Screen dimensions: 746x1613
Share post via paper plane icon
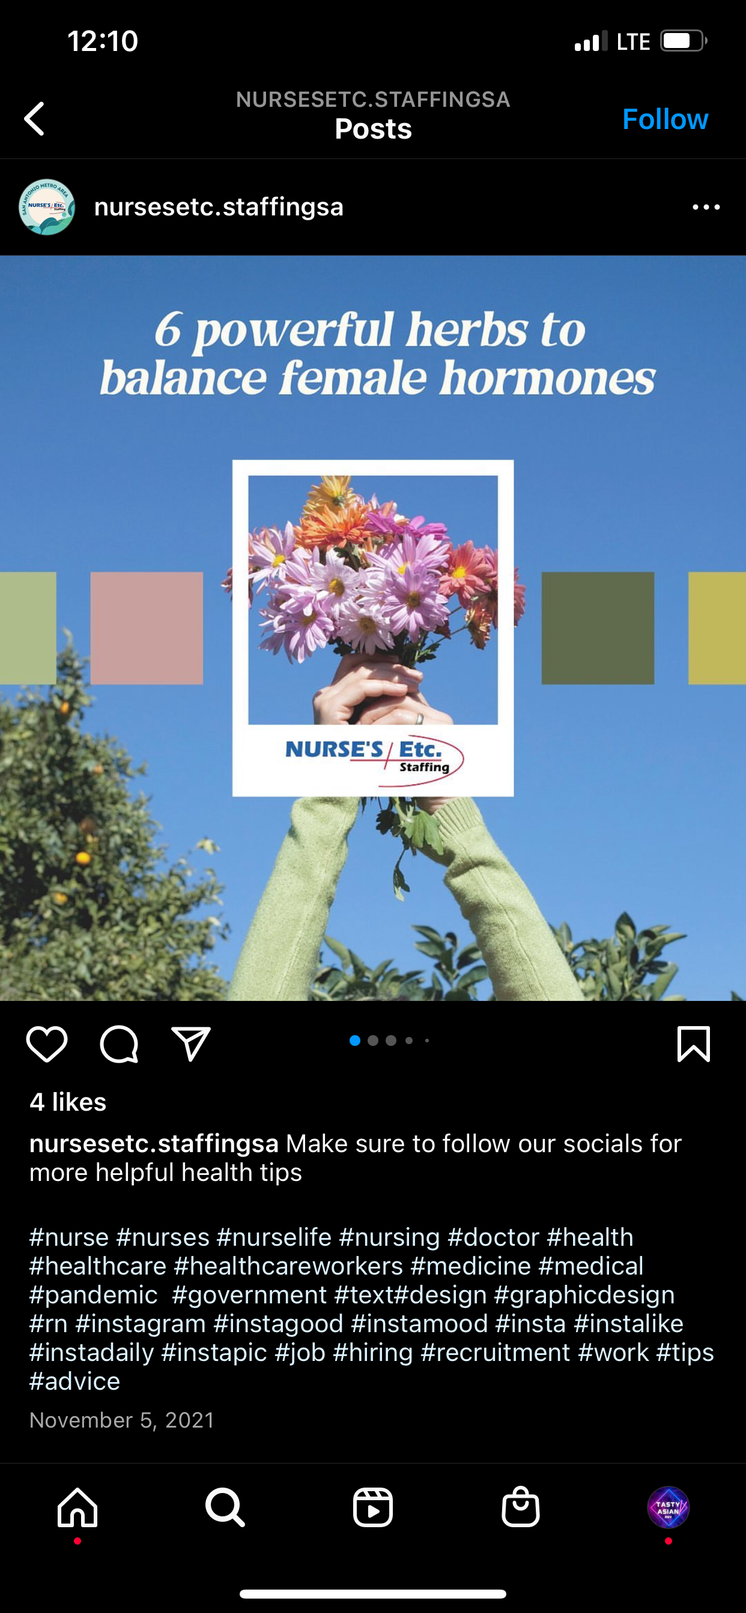pyautogui.click(x=191, y=1043)
